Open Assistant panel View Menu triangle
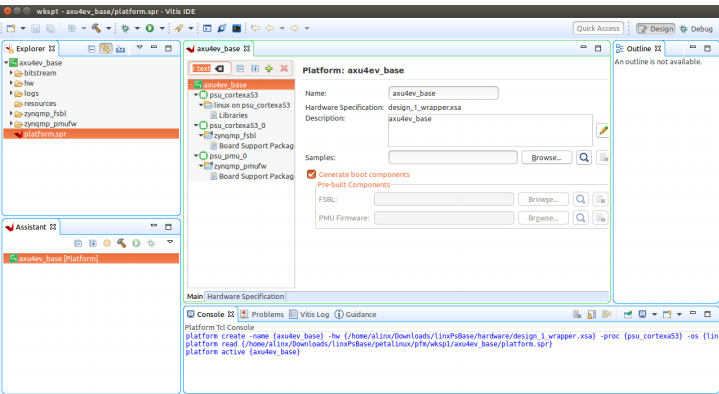Screen dimensions: 719x394 tap(170, 242)
